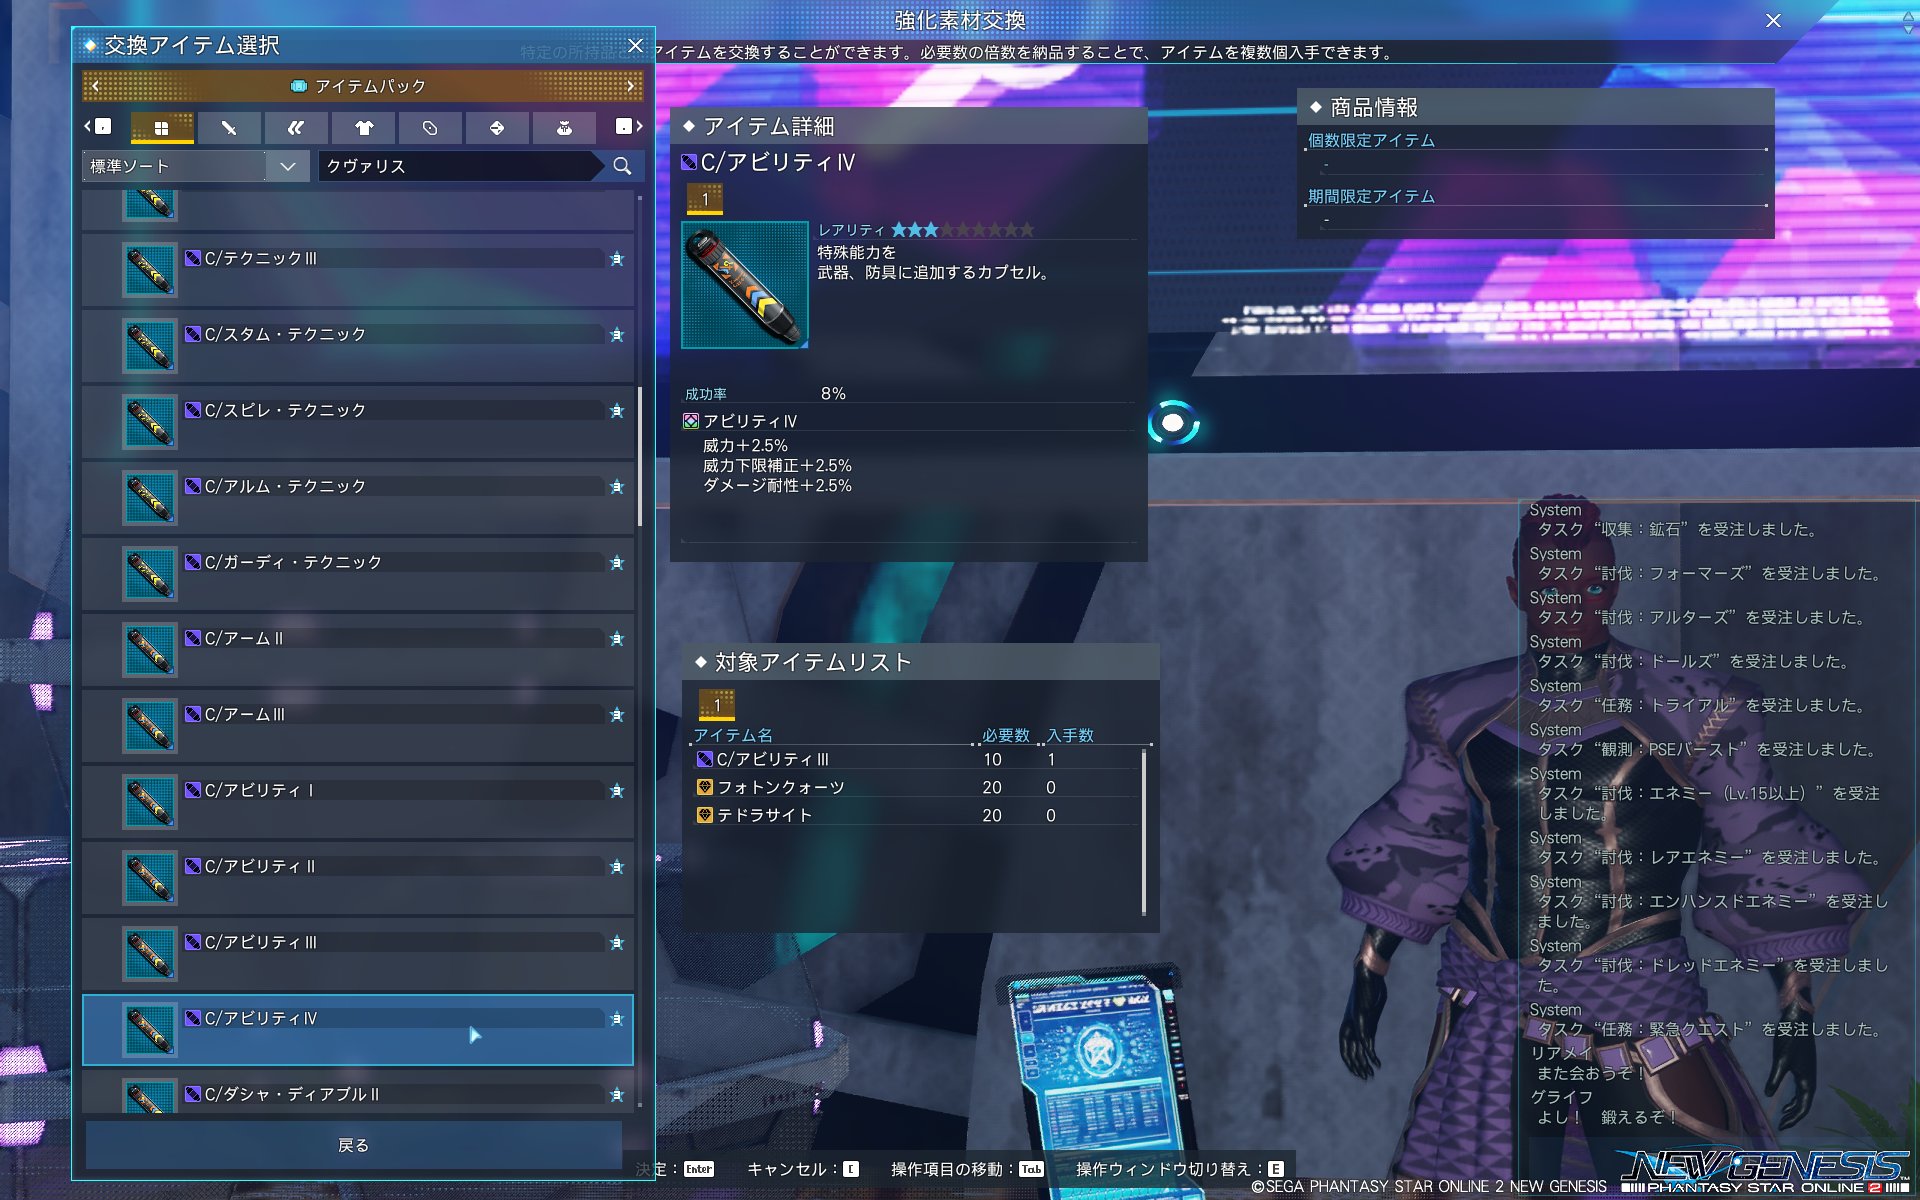
Task: Select the C/ダシャ・ディアブルⅡ row
Action: tap(358, 1092)
